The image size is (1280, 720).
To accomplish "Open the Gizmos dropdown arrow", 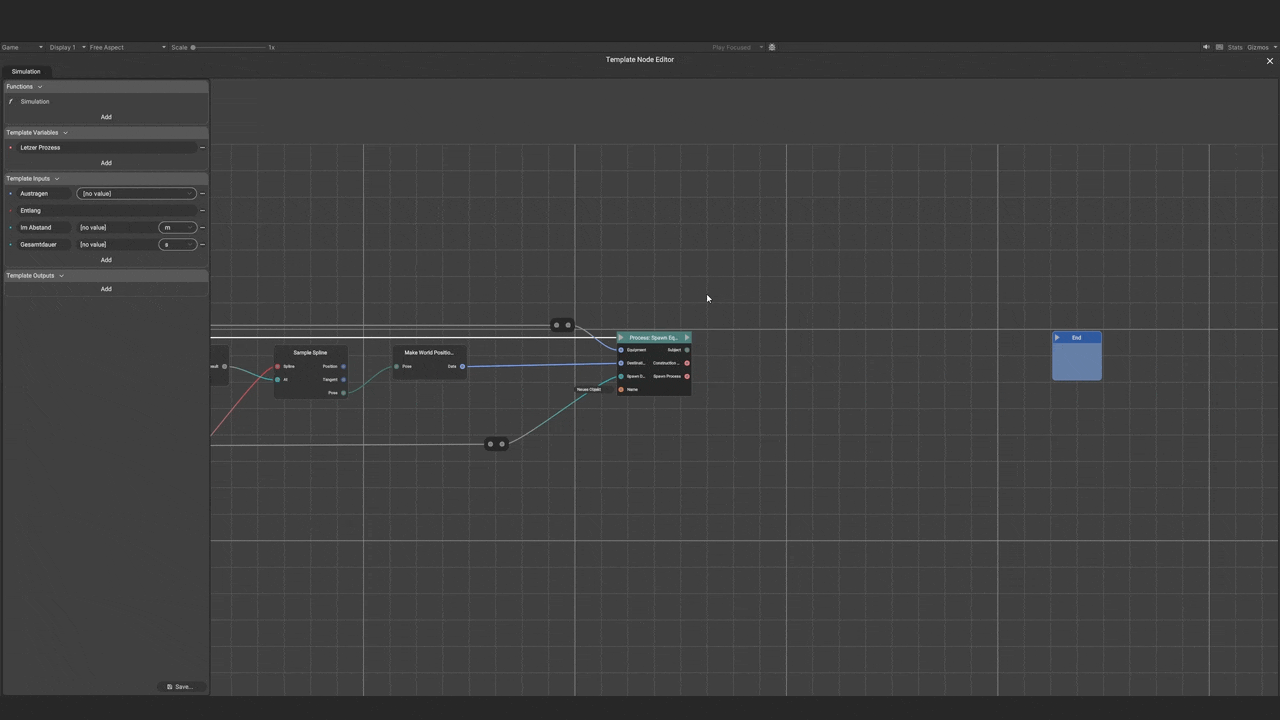I will 1275,47.
